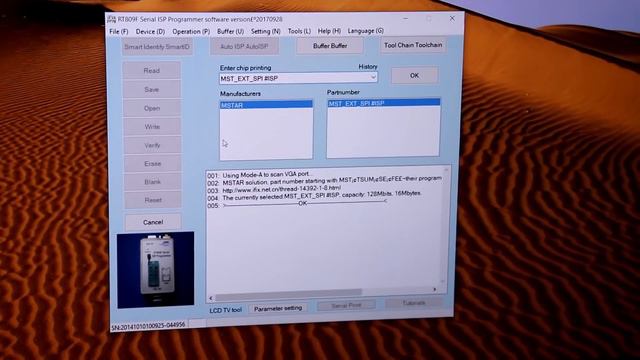Select MSTAR in Manufacturers list
This screenshot has height=360, width=640.
(x=266, y=105)
